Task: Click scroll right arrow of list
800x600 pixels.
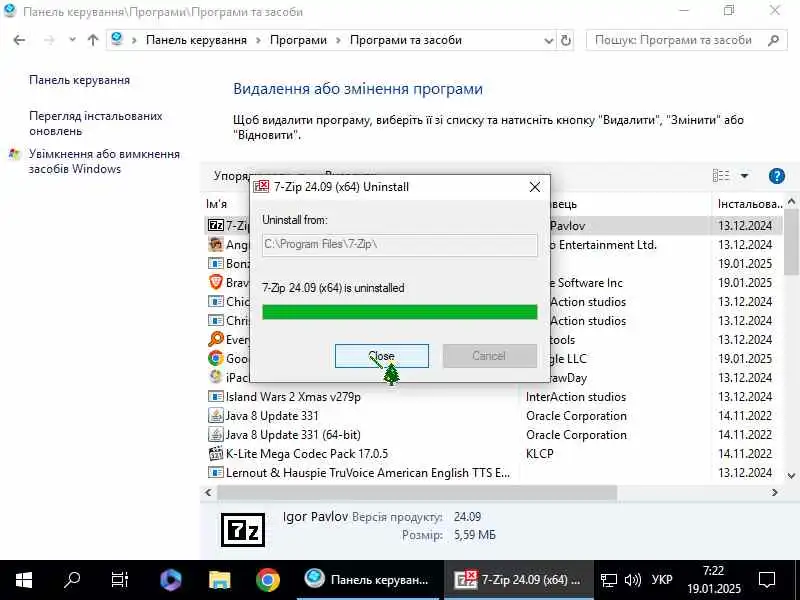Action: tap(774, 492)
